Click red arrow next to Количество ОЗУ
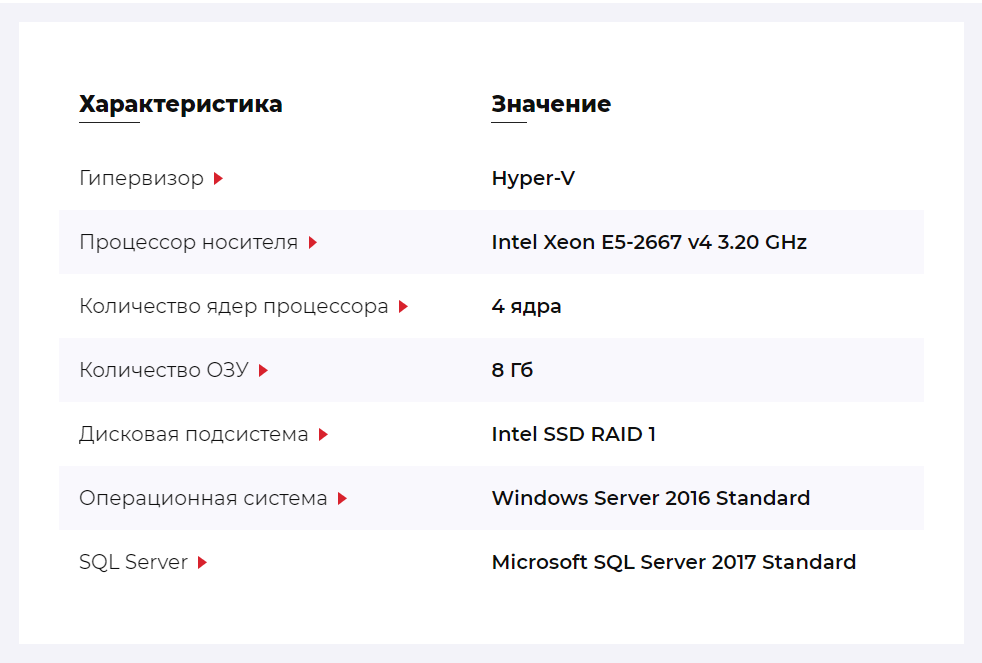Screen dimensions: 982x663 point(263,371)
